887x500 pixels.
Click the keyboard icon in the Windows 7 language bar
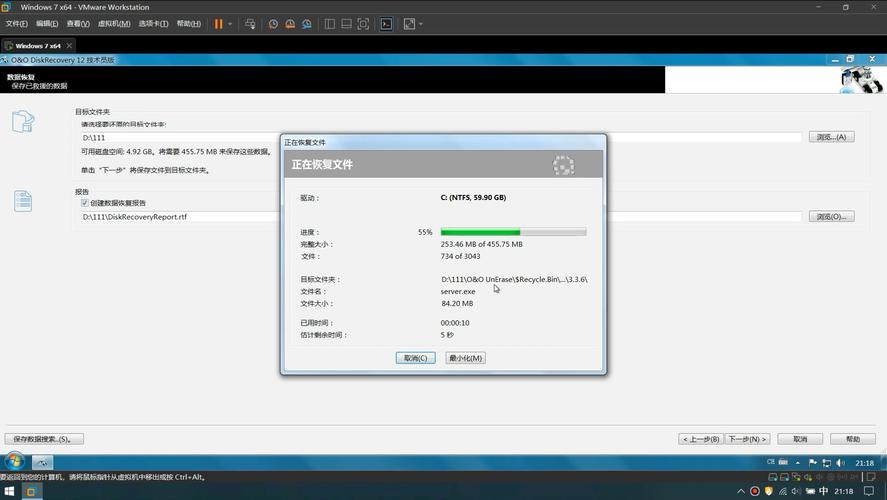pos(783,462)
